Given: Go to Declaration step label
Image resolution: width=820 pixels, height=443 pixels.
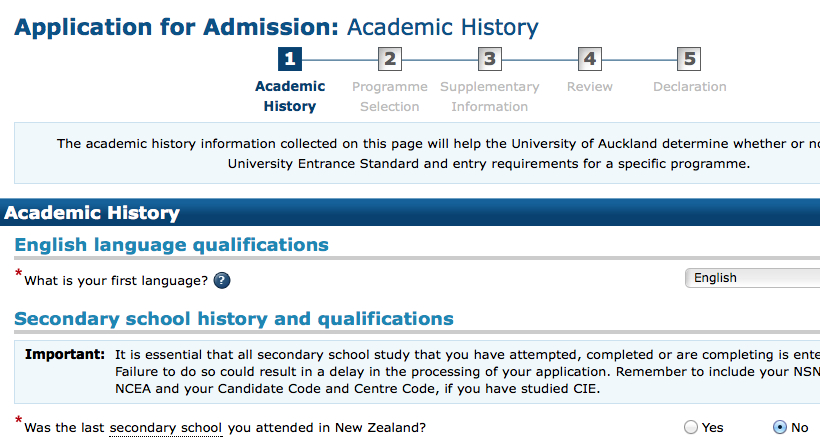Looking at the screenshot, I should click(x=689, y=87).
